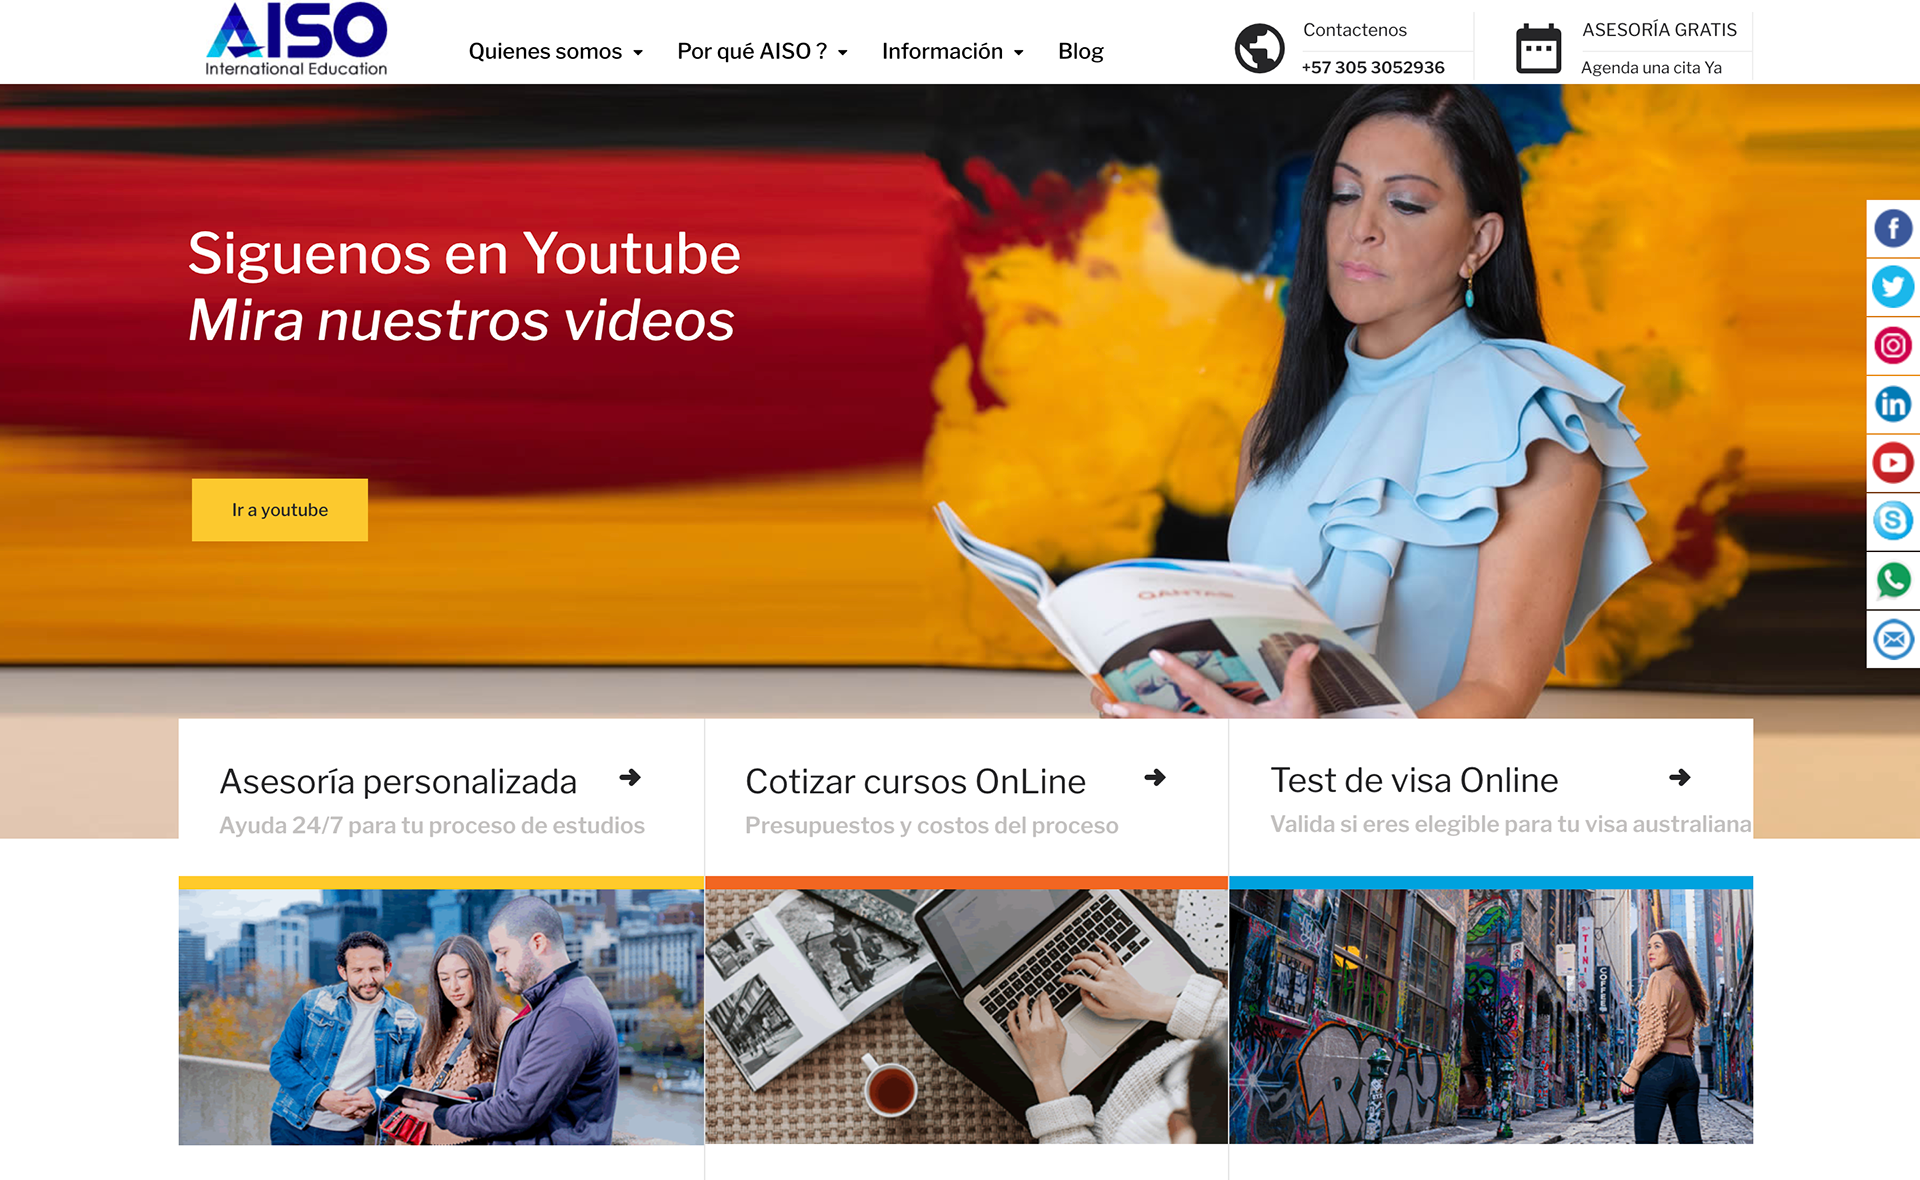The width and height of the screenshot is (1920, 1180).
Task: Click Valida si eres elegible visa text
Action: coord(1510,824)
